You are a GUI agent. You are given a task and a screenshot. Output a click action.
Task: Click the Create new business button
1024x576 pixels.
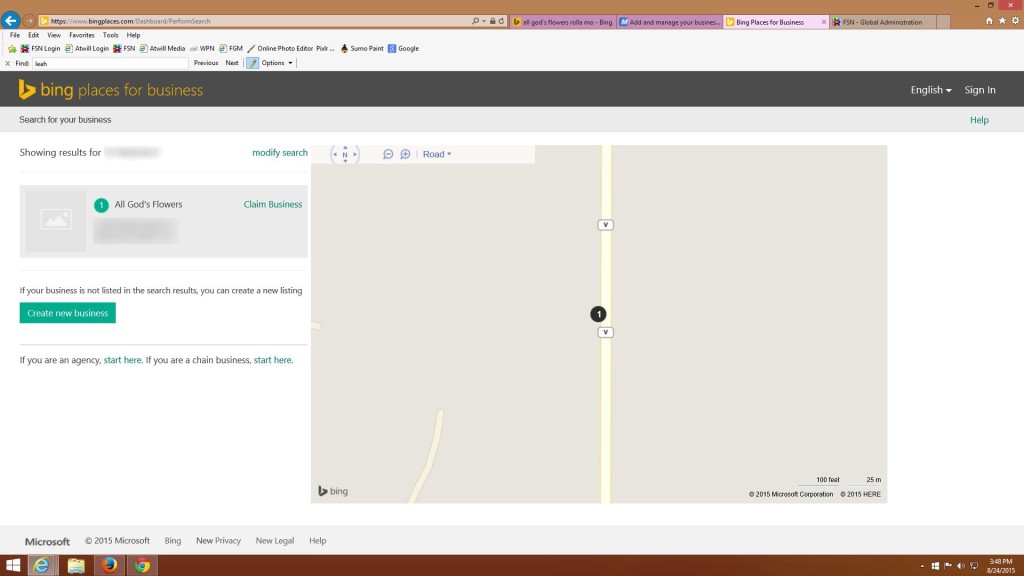coord(68,313)
